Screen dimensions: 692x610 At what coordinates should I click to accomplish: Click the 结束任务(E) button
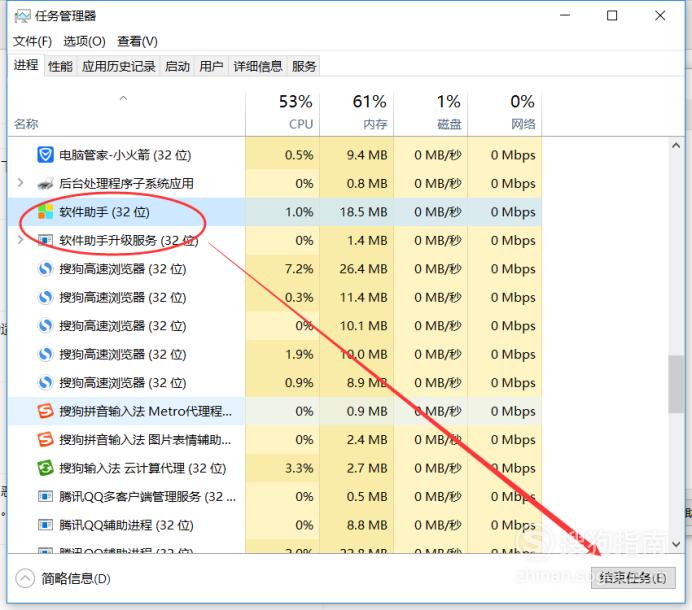click(633, 578)
